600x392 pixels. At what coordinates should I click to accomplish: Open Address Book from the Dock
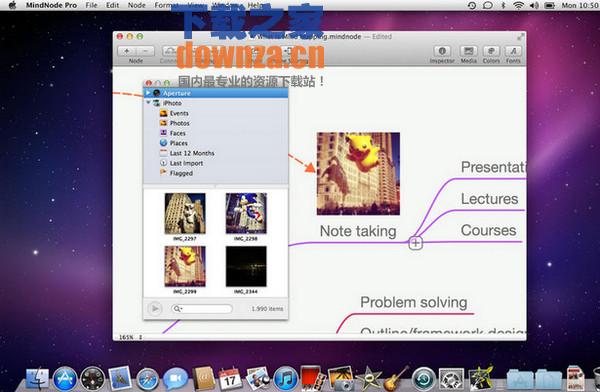click(203, 378)
